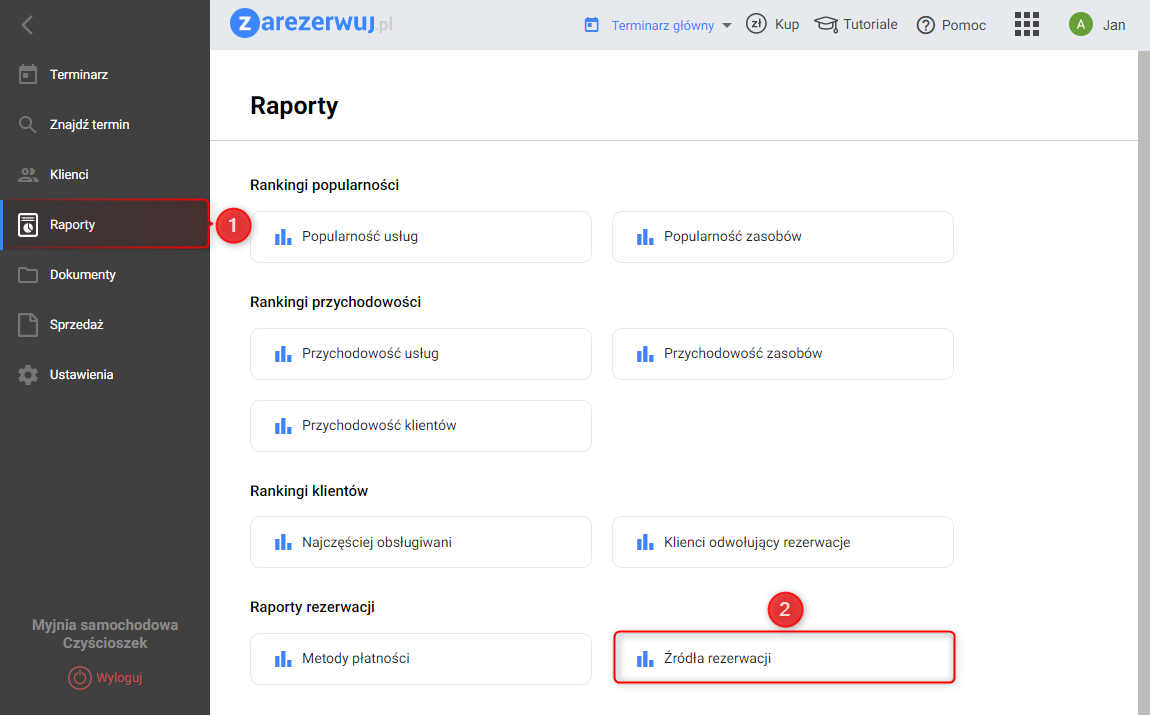Click the zarezerwuj.pl logo
1150x715 pixels.
[311, 23]
